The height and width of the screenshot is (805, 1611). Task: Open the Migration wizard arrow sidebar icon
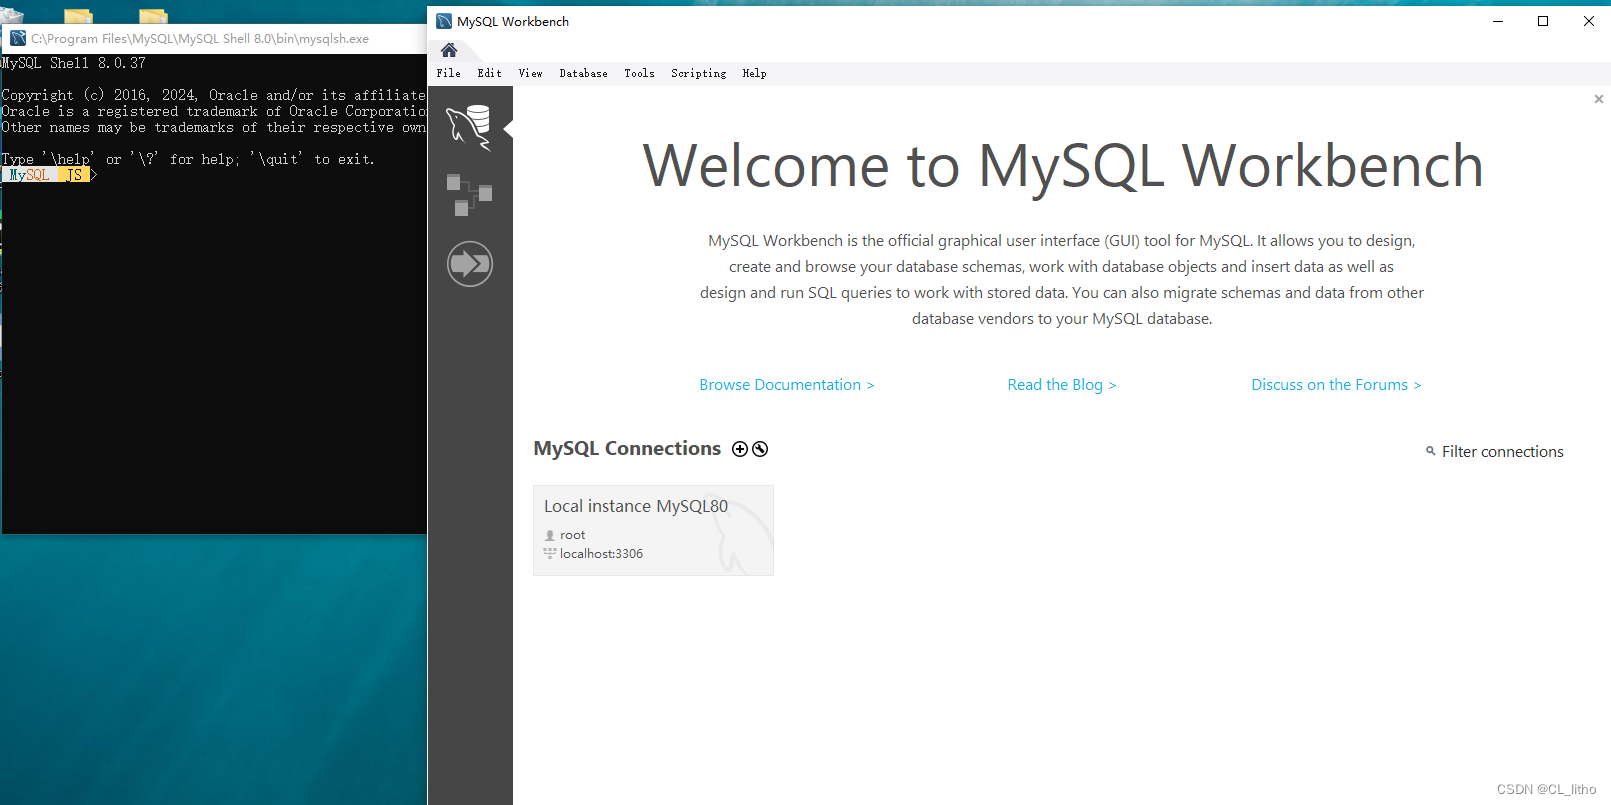470,264
